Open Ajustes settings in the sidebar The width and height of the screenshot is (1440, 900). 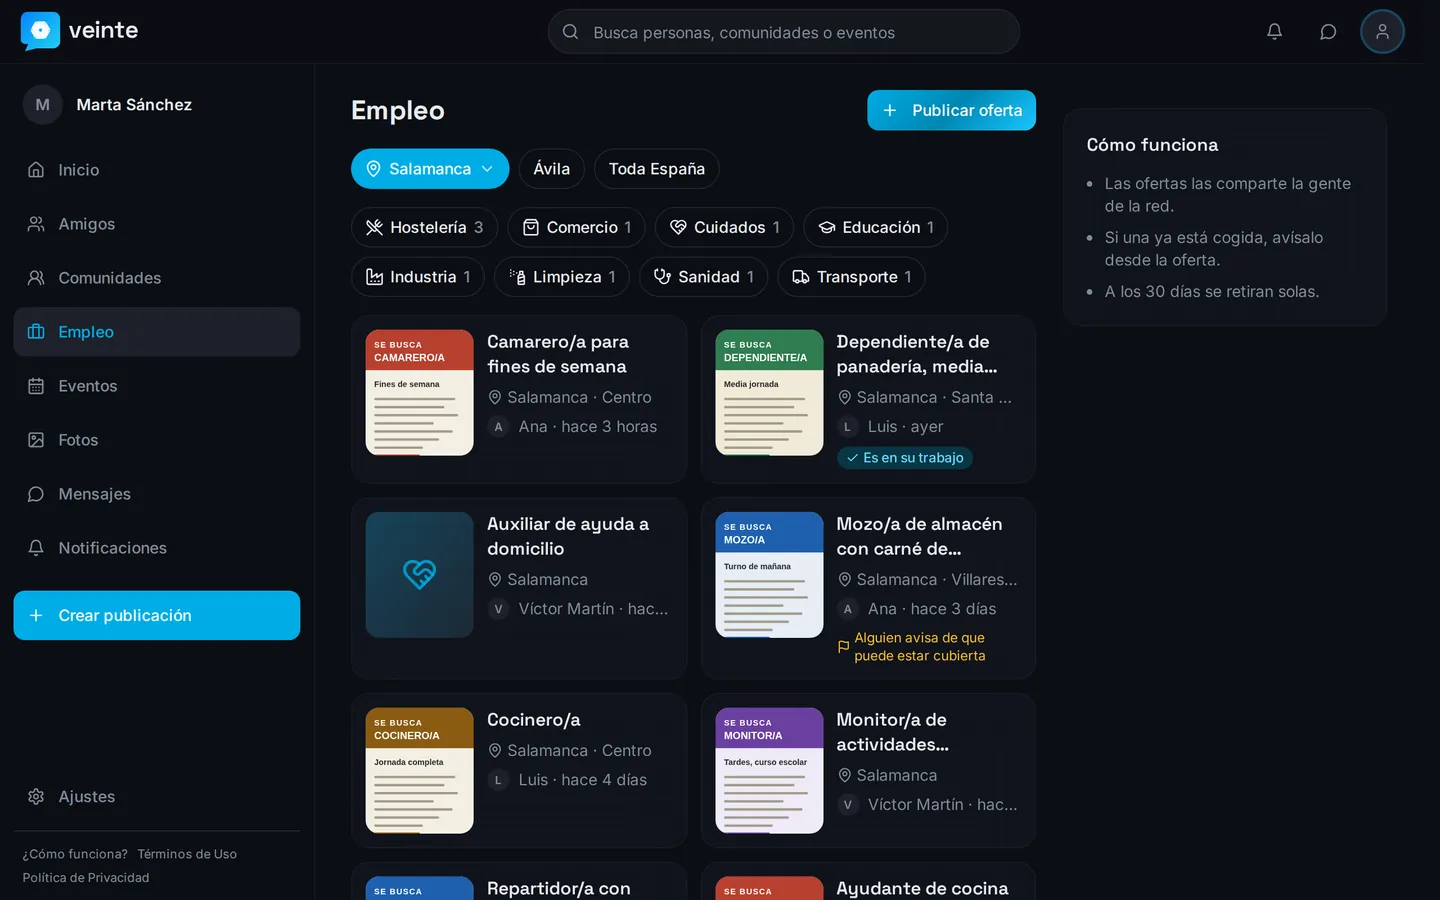157,797
